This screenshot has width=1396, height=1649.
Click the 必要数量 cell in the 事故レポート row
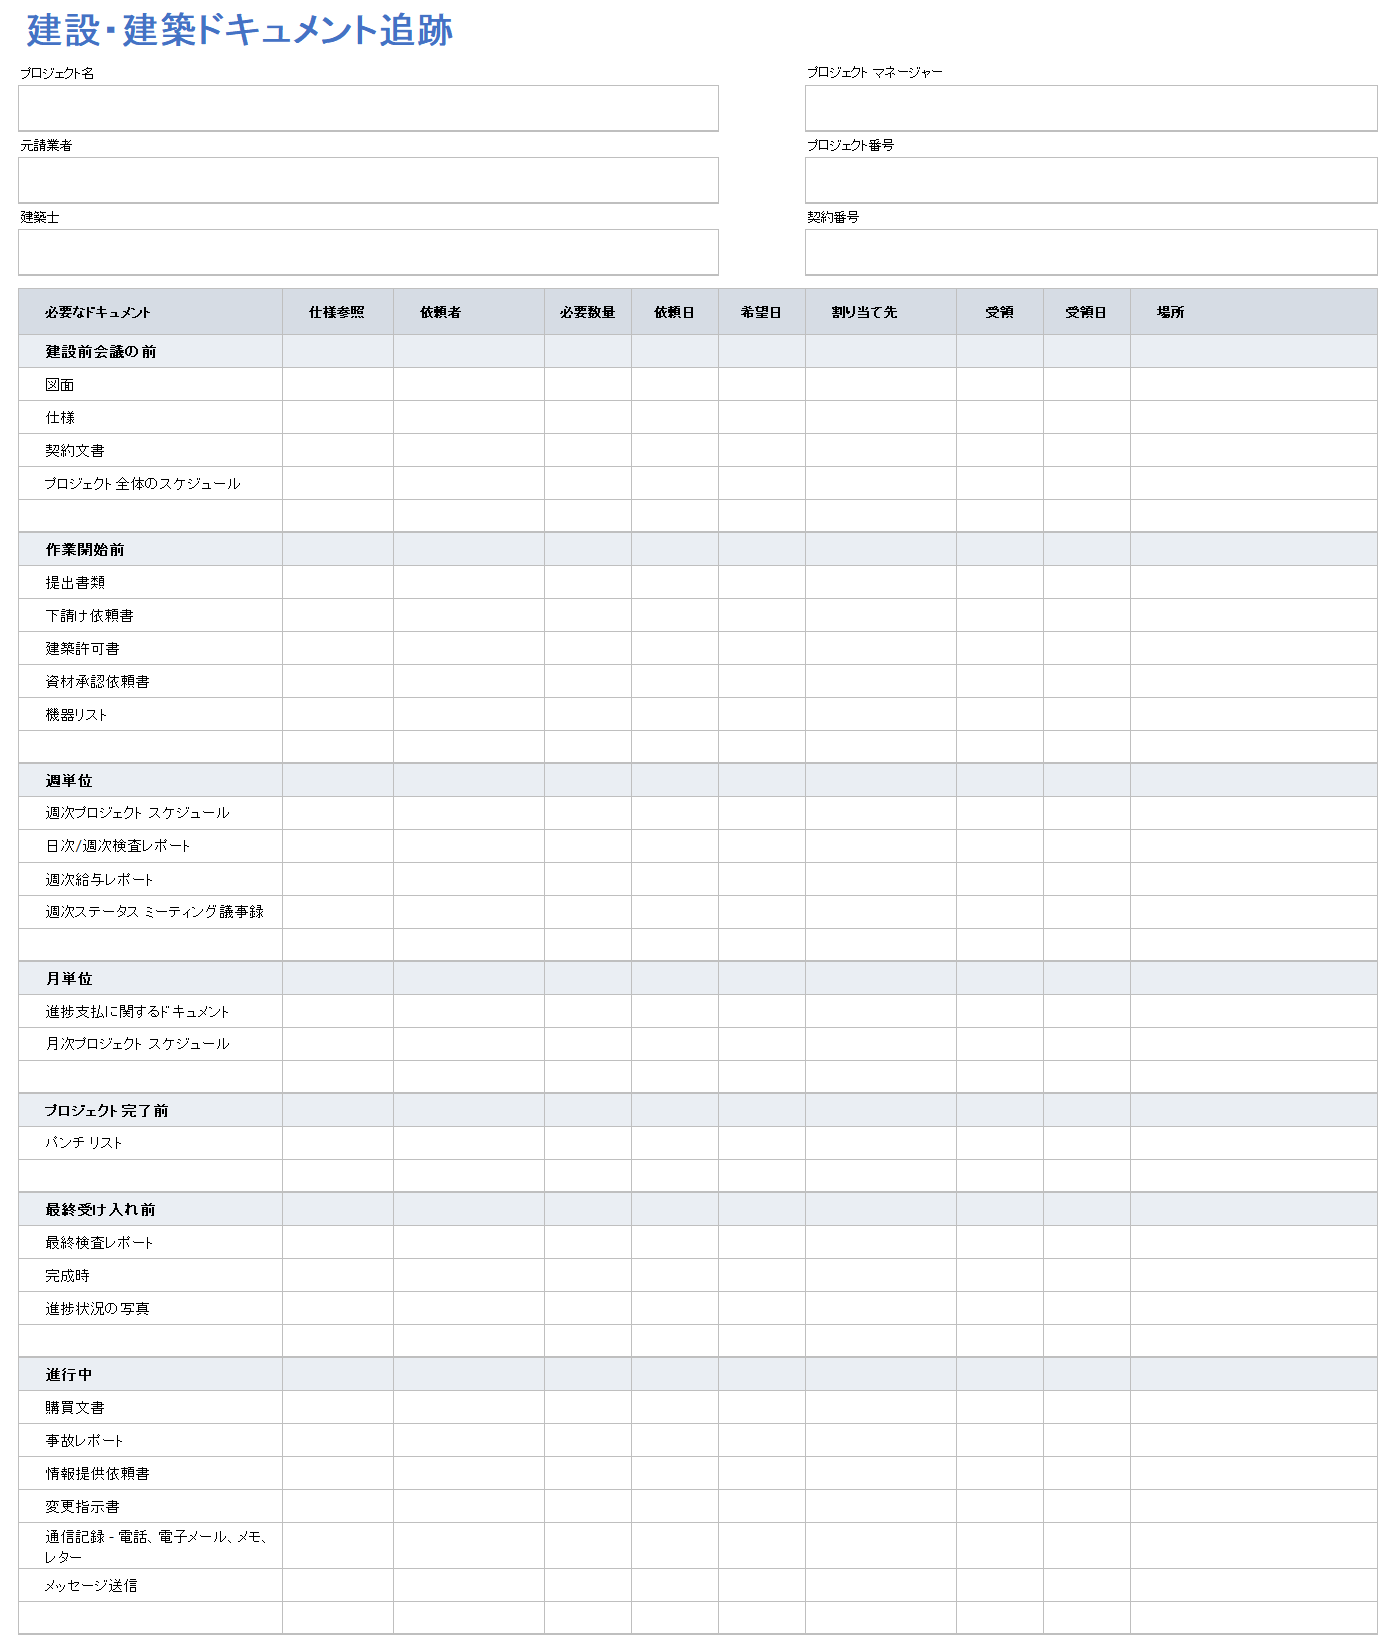588,1440
